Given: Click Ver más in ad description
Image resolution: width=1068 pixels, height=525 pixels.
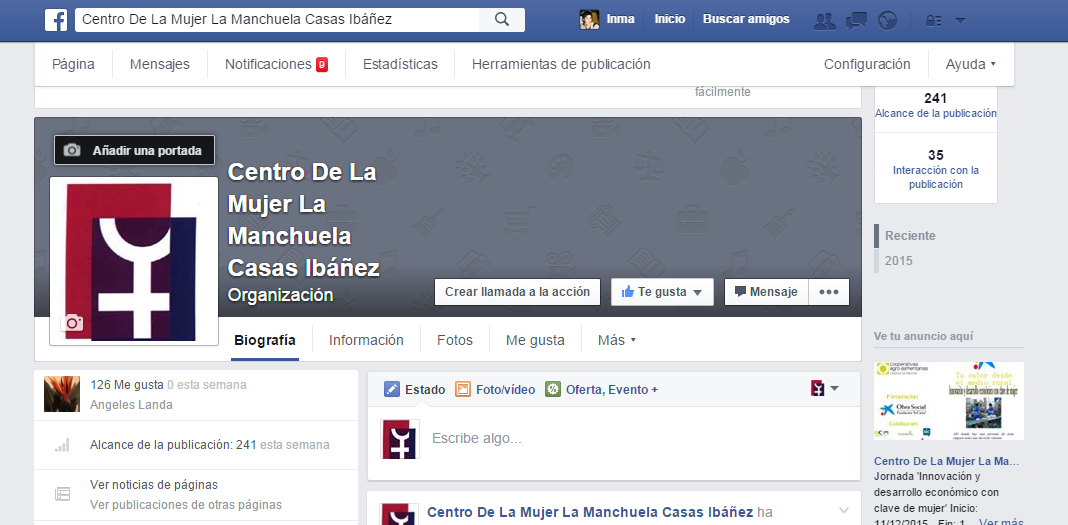Looking at the screenshot, I should tap(1001, 522).
